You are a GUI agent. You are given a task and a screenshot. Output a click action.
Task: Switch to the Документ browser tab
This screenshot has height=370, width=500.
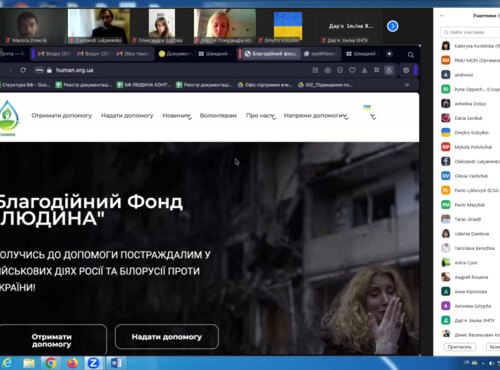point(174,54)
